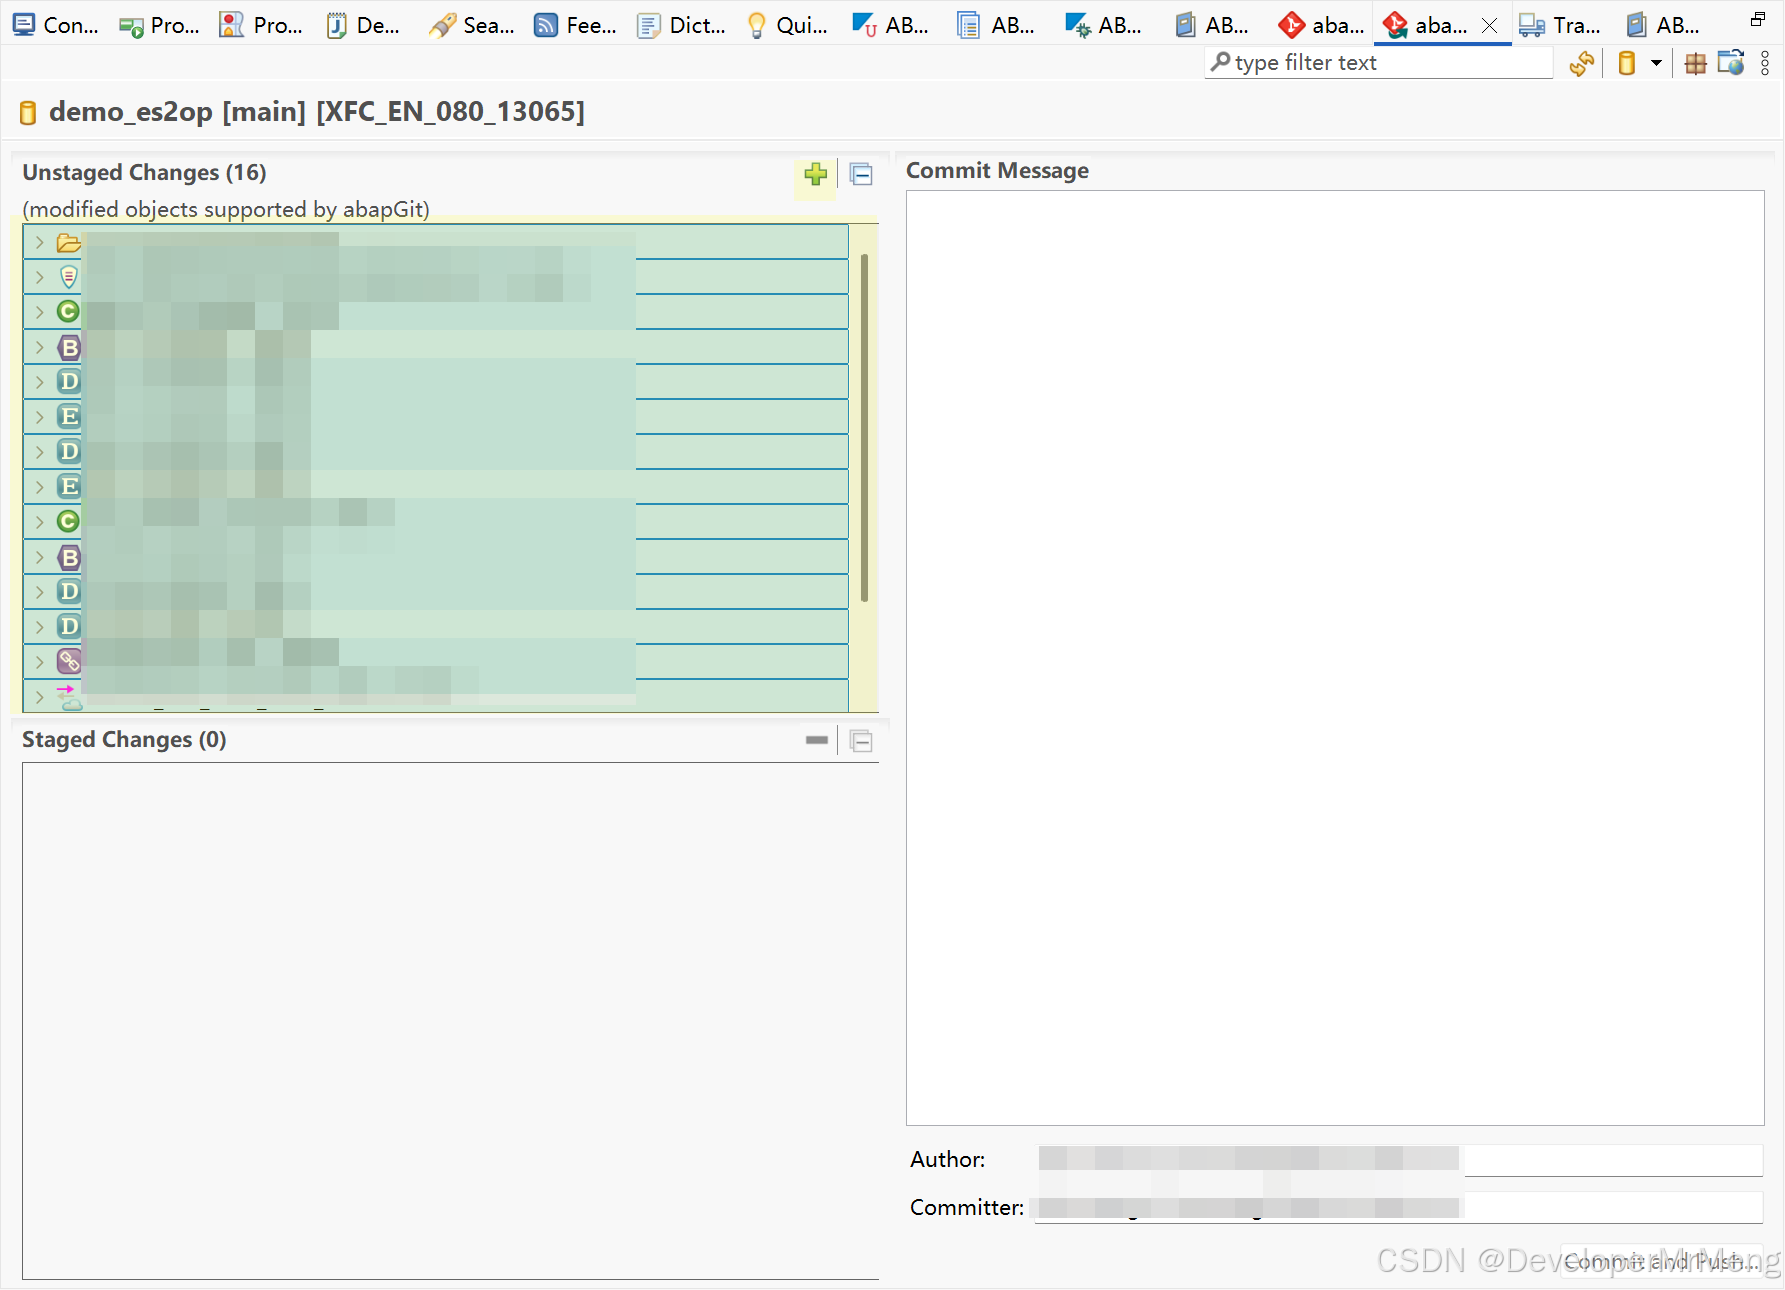Viewport: 1785px width, 1290px height.
Task: Unstage objects with the minus icon
Action: (x=816, y=740)
